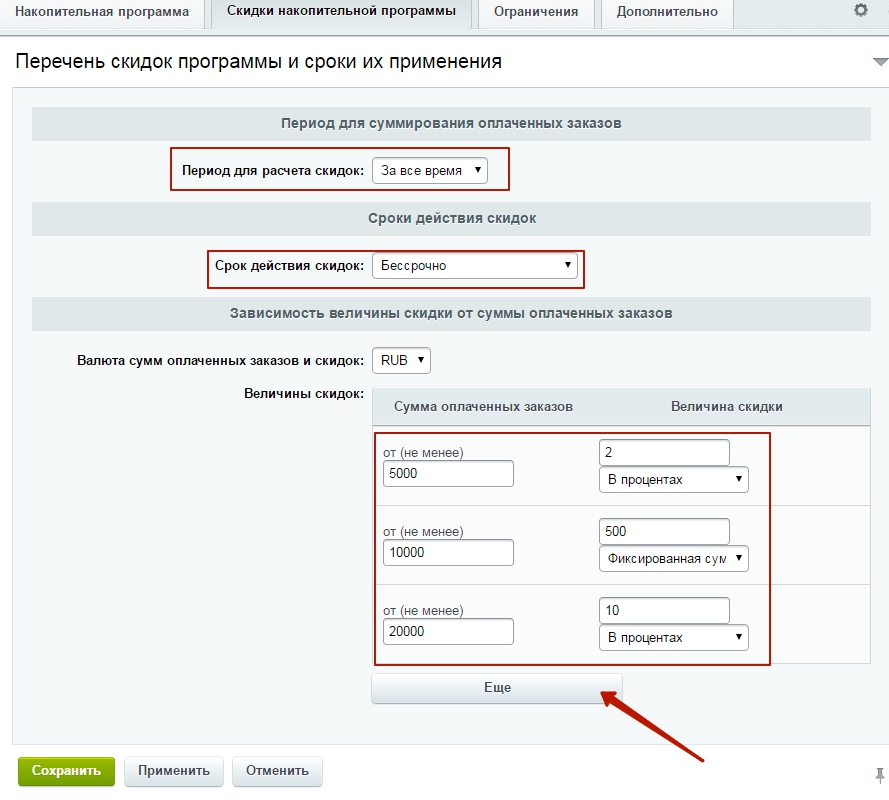Screen dimensions: 889x800
Task: Click the Отменить button
Action: coord(277,771)
